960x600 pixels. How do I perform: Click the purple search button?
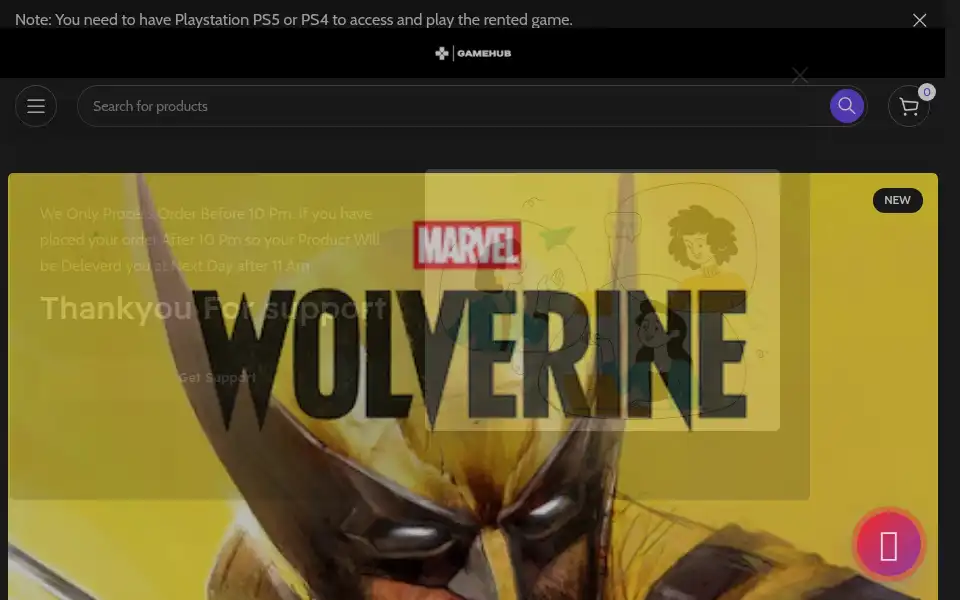pyautogui.click(x=846, y=106)
